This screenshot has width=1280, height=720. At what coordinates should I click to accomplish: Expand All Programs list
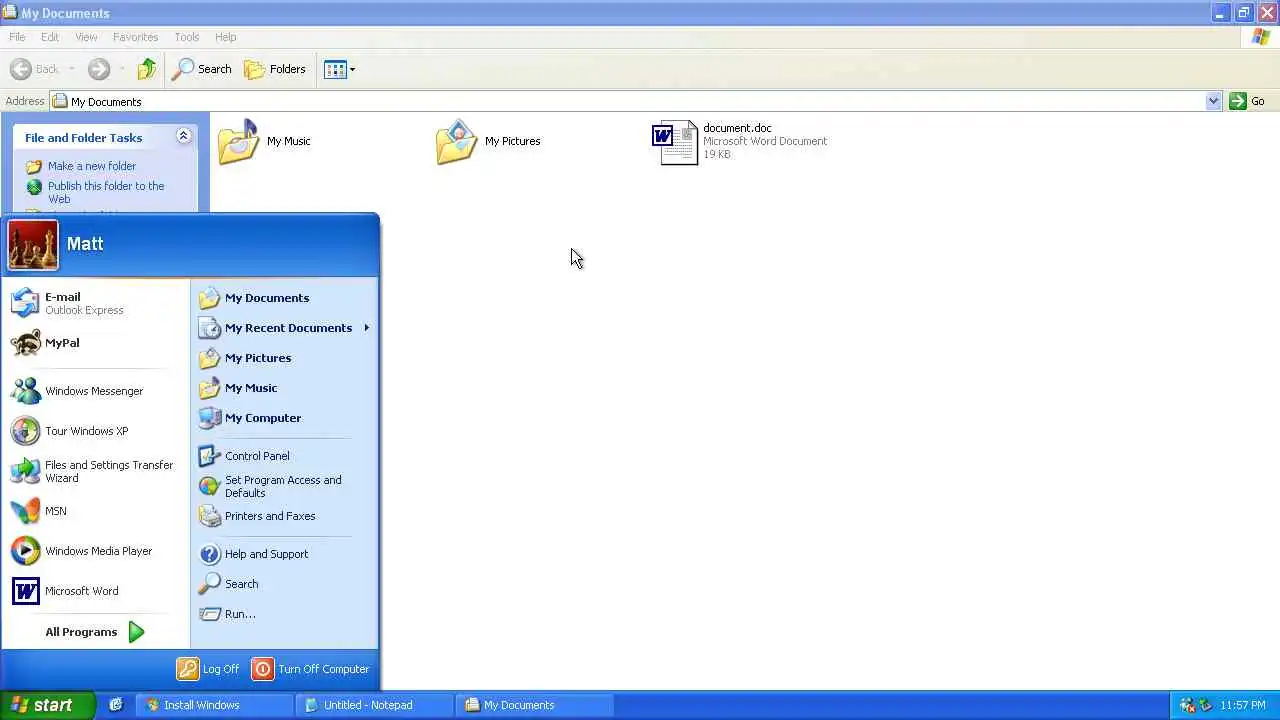(95, 632)
